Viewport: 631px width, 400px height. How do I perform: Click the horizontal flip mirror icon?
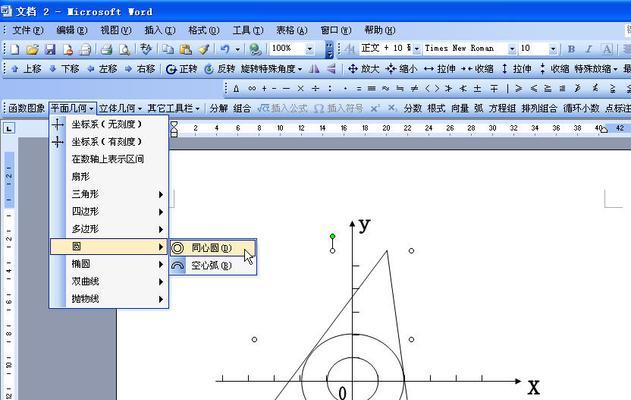[x=314, y=69]
